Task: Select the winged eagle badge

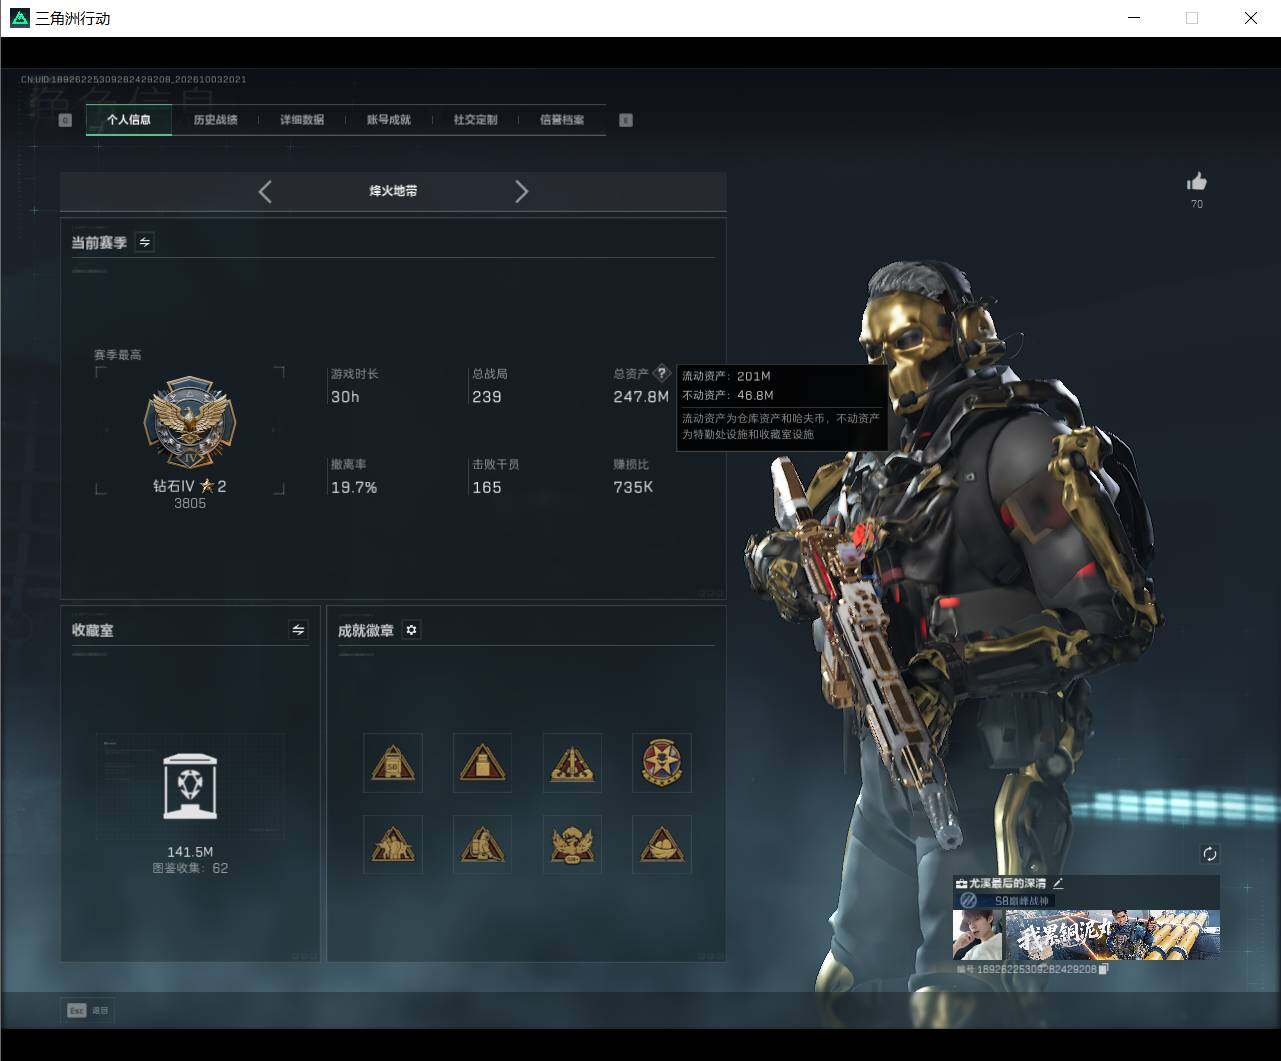Action: pos(572,845)
